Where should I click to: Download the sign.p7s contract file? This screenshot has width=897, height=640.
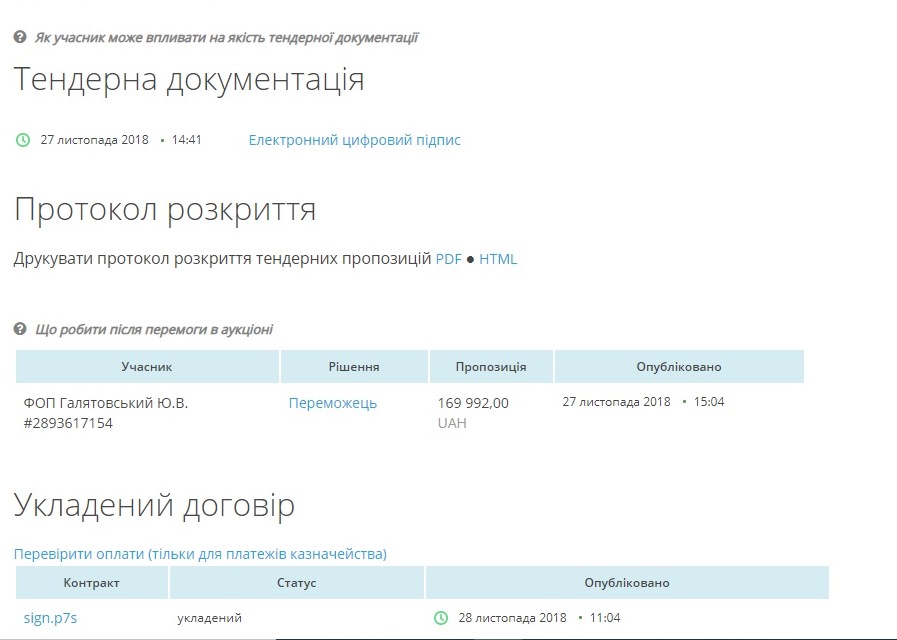tap(50, 618)
